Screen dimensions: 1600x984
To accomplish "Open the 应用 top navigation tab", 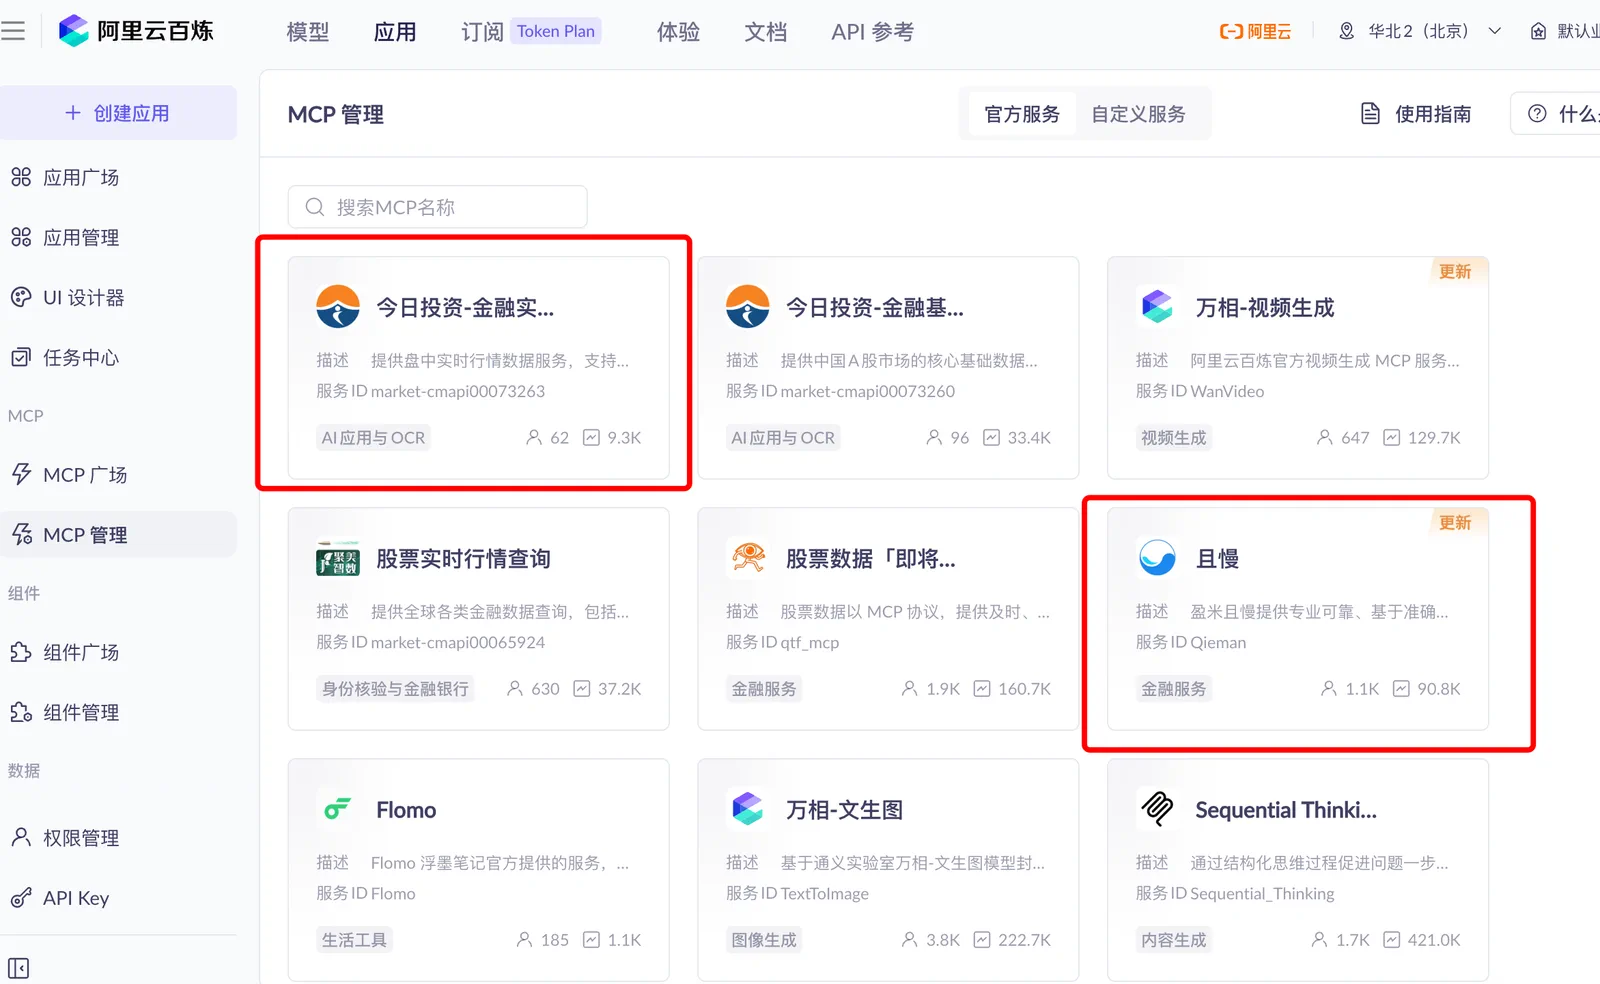I will [x=395, y=32].
